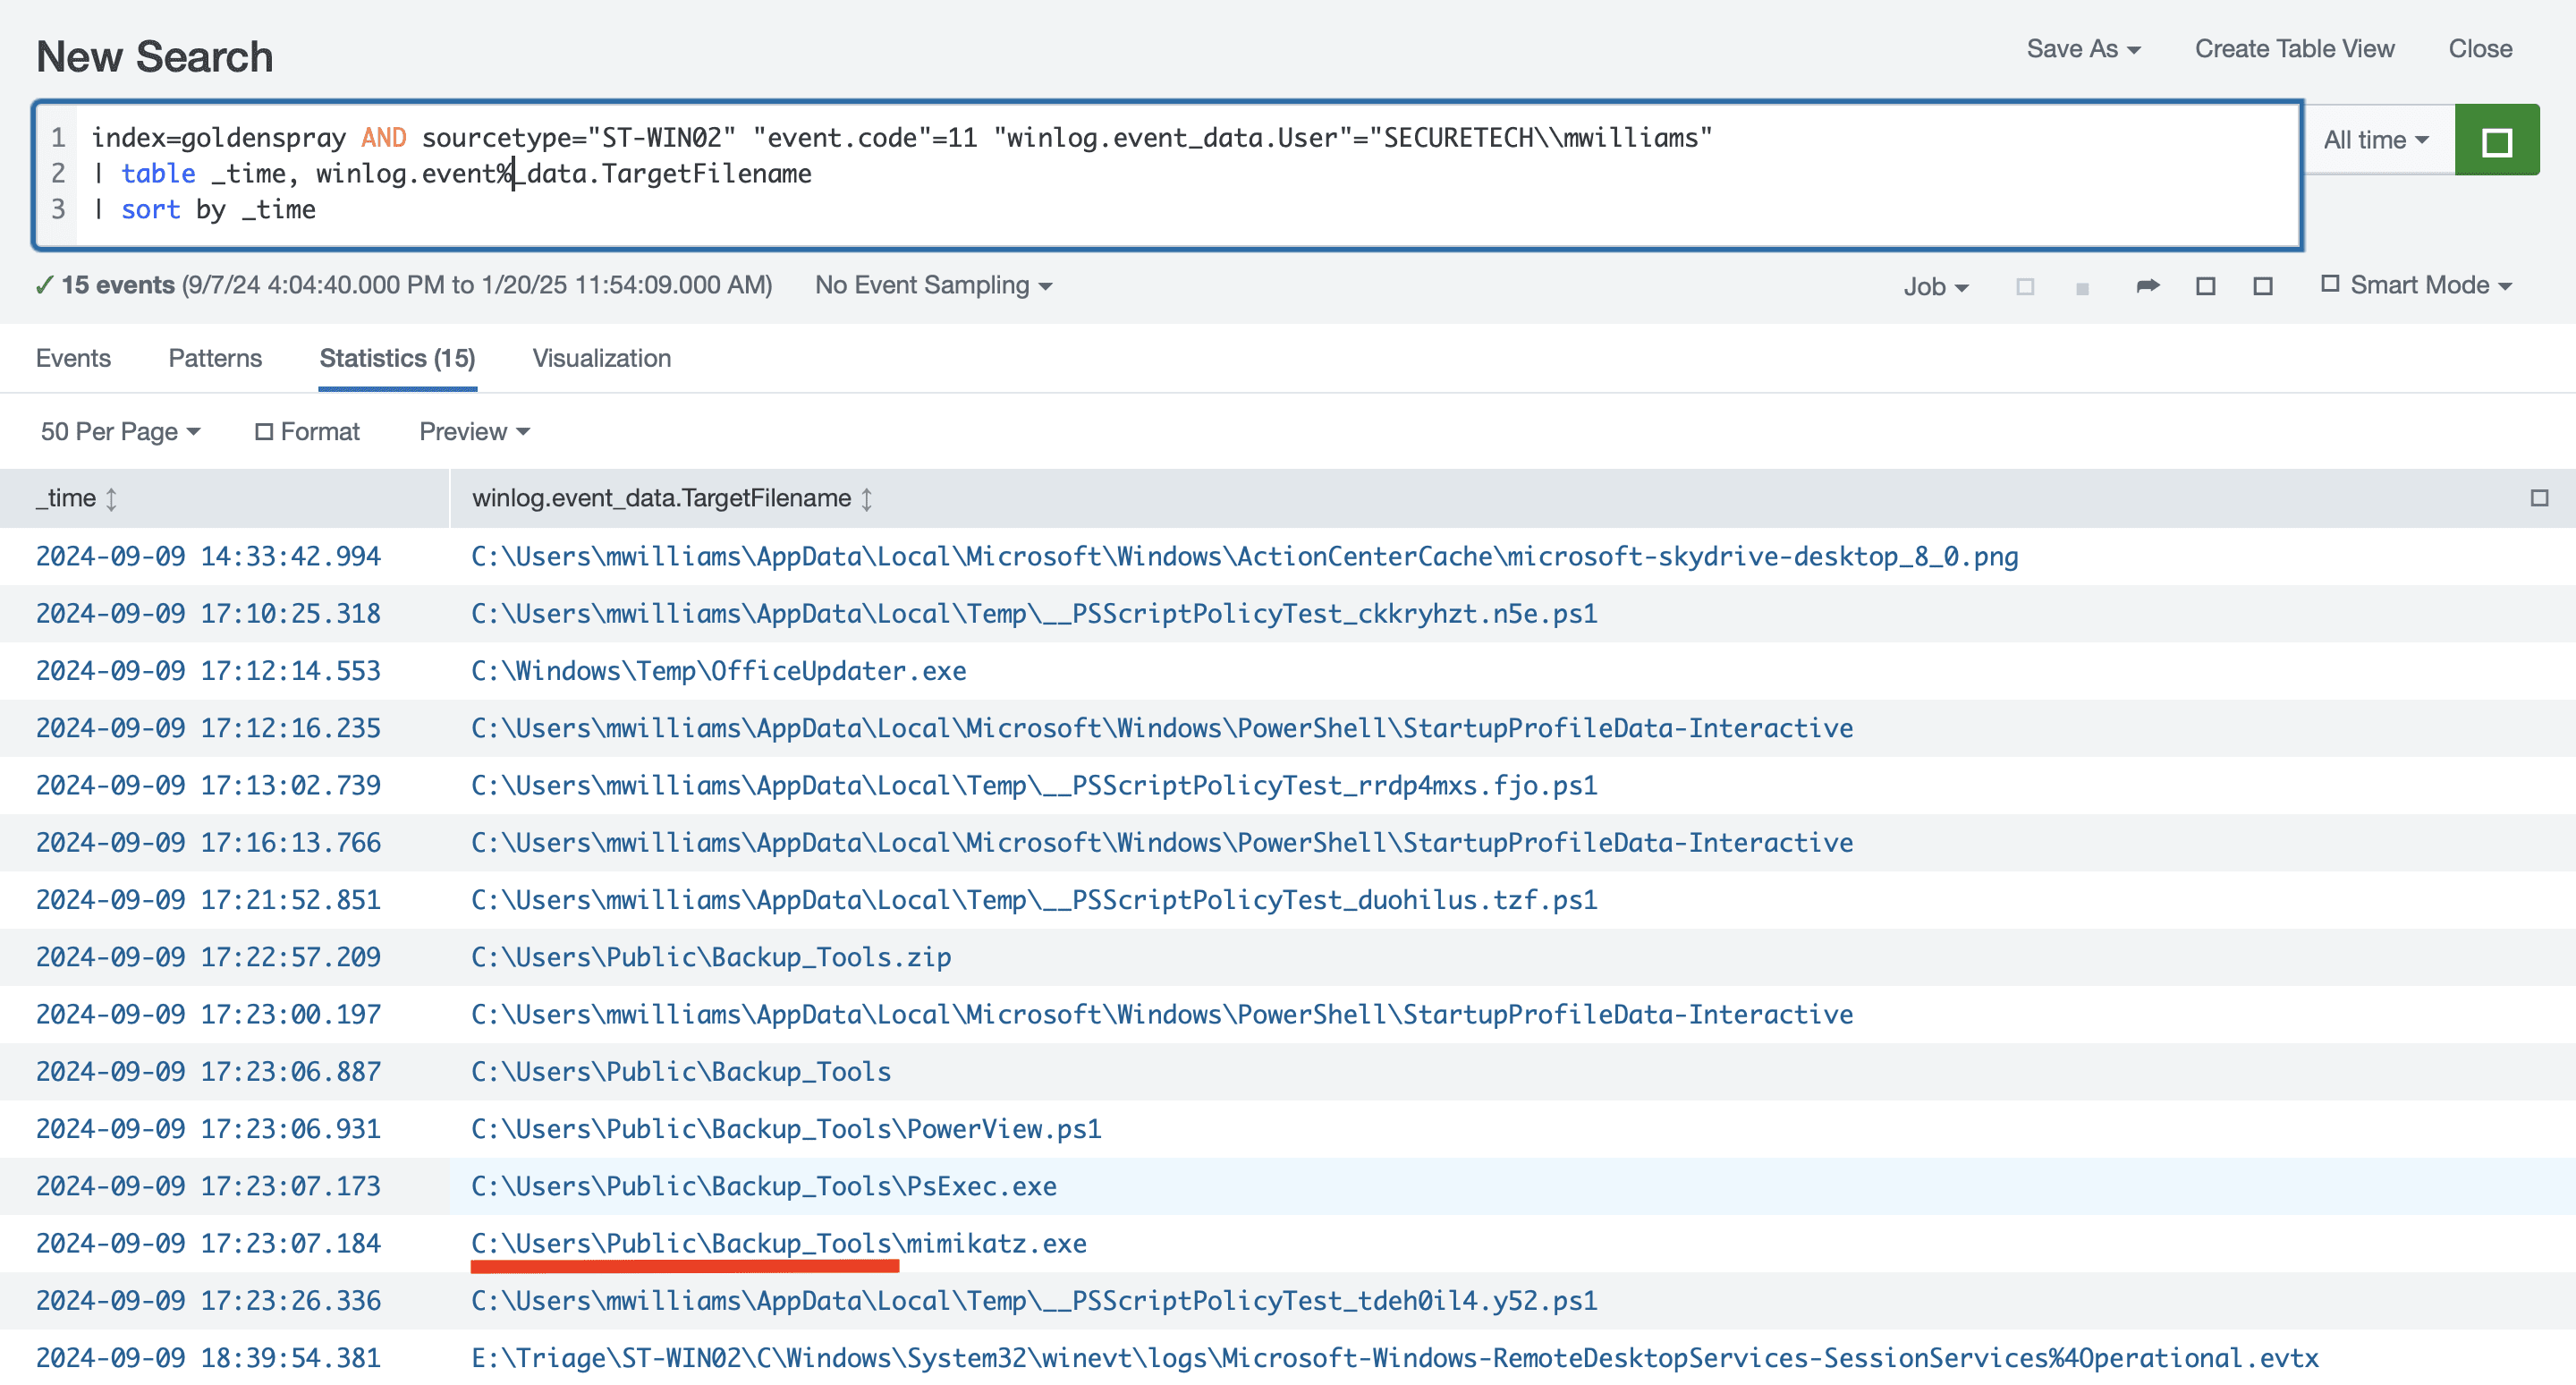Viewport: 2576px width, 1385px height.
Task: Click the square icon at header row end
Action: [2538, 498]
